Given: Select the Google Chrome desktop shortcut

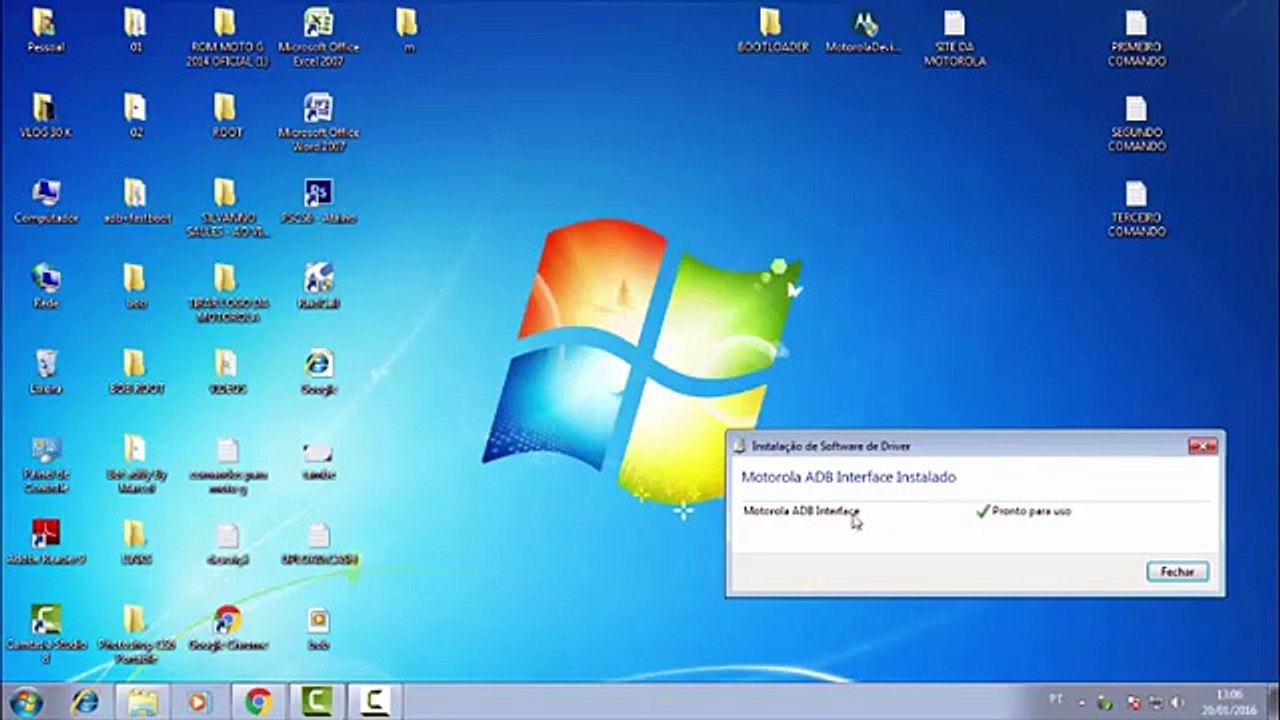Looking at the screenshot, I should (228, 628).
